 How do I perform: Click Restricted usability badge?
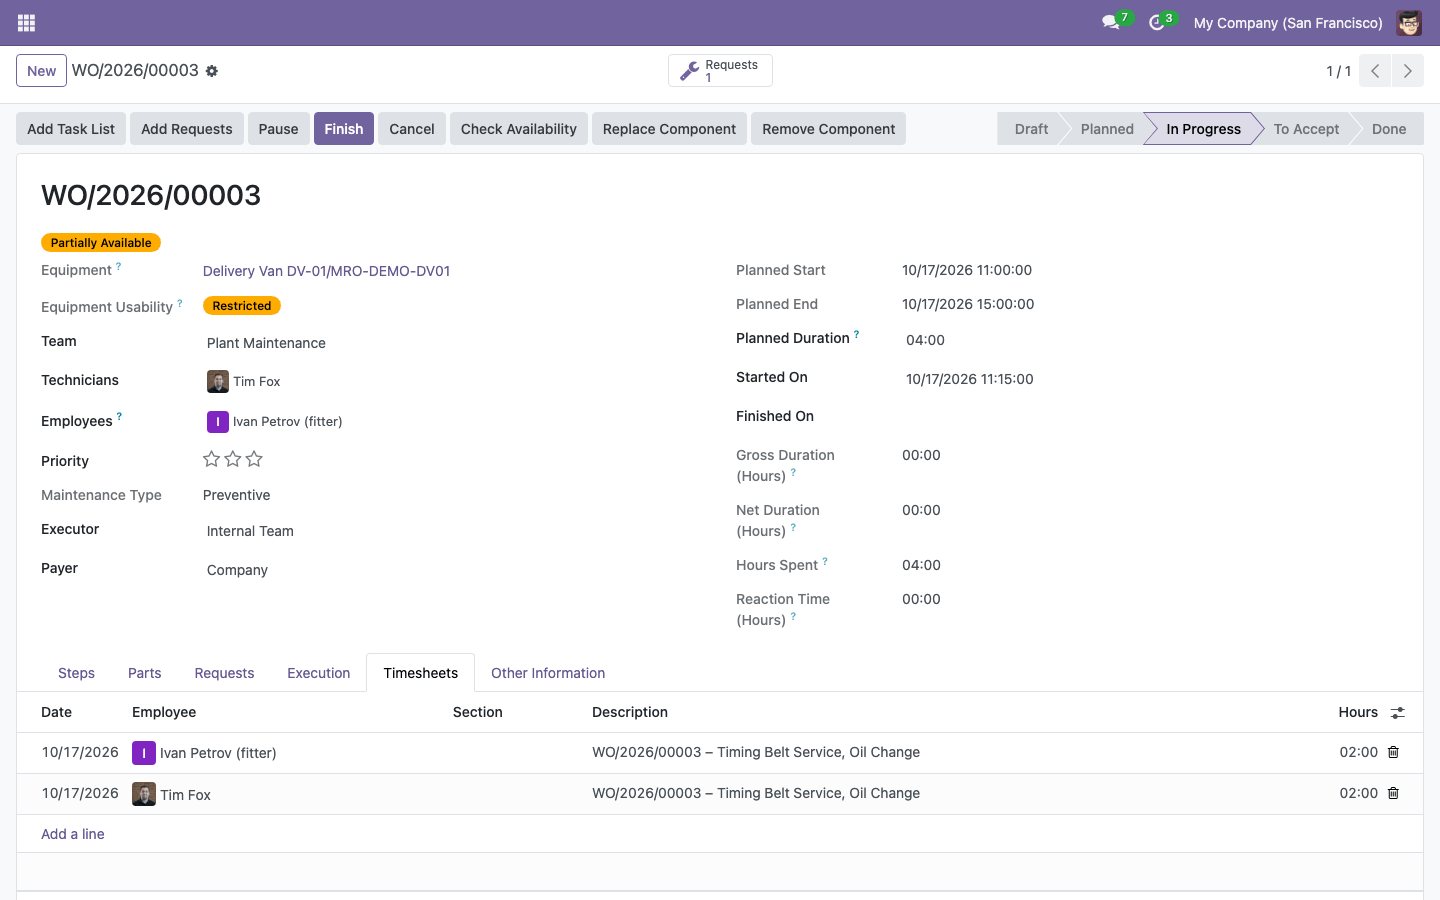[x=242, y=306]
